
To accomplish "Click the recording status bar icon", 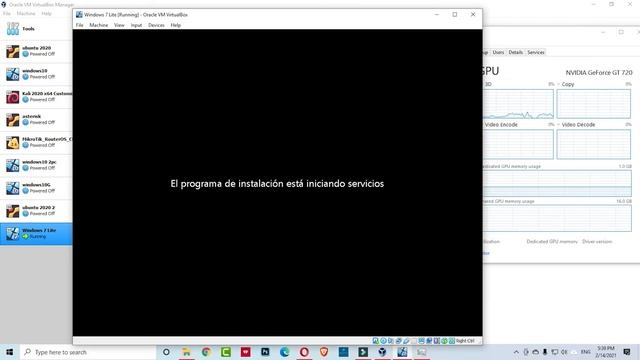I will coord(429,341).
